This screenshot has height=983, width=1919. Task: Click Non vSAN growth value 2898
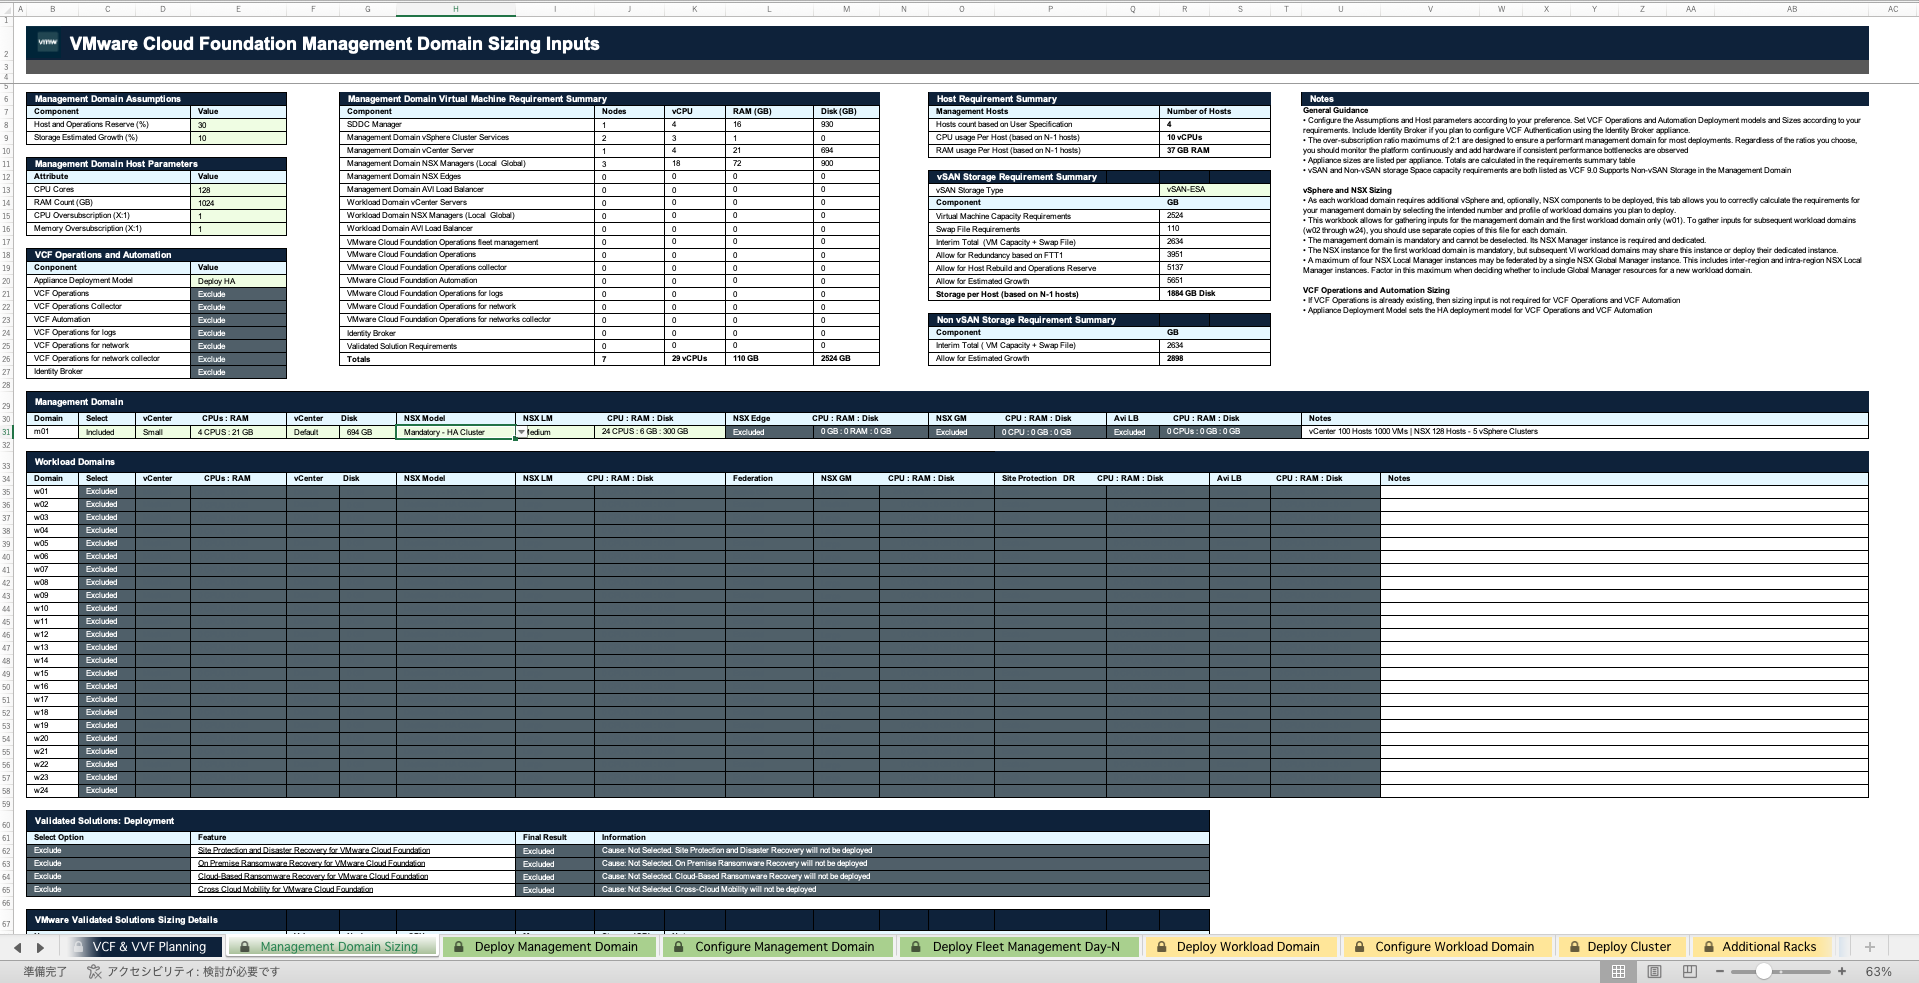pos(1214,358)
